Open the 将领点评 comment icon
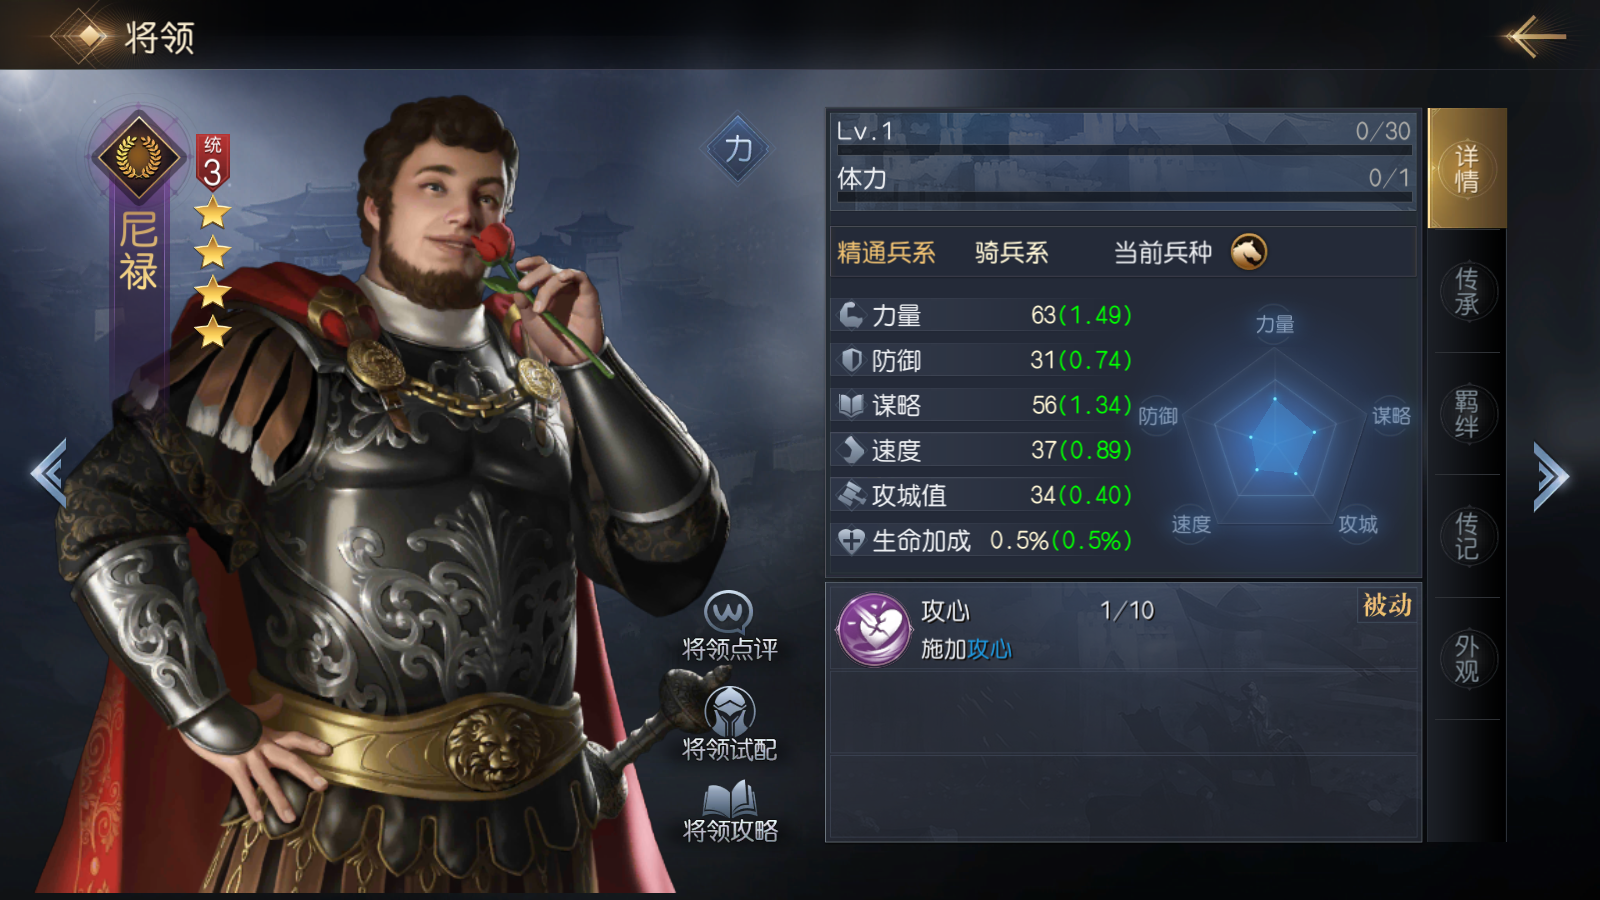This screenshot has width=1600, height=900. click(x=728, y=612)
